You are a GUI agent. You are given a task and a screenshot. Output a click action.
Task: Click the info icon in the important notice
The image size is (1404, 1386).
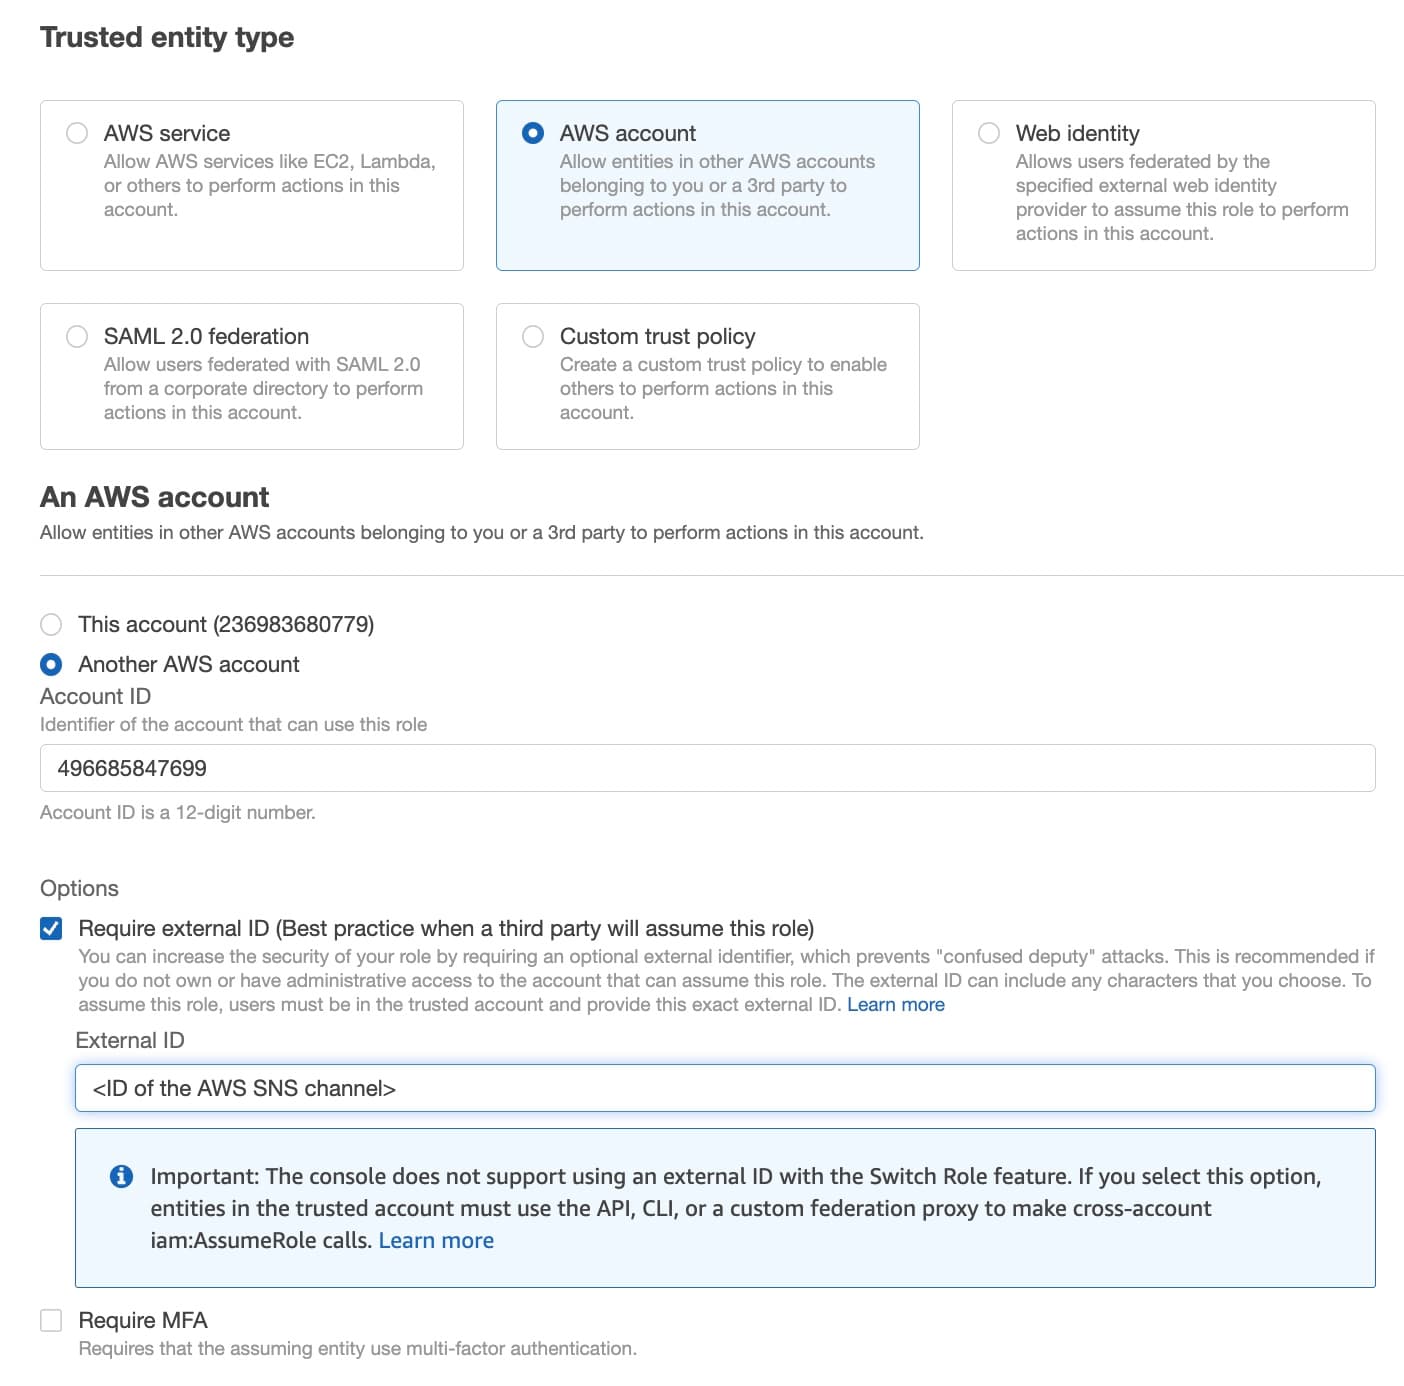[122, 1177]
